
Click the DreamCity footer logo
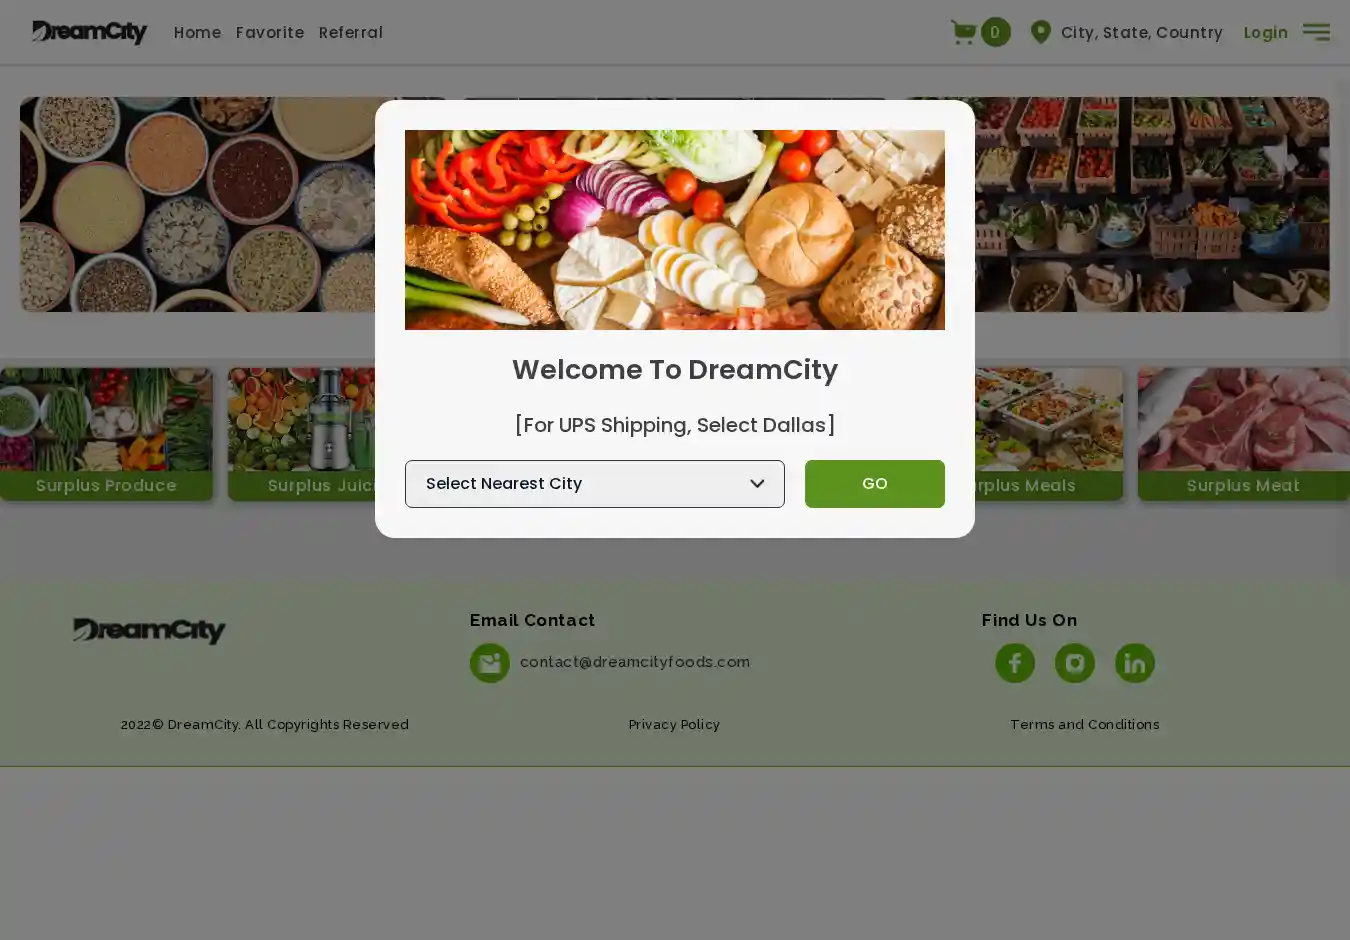[x=149, y=630]
